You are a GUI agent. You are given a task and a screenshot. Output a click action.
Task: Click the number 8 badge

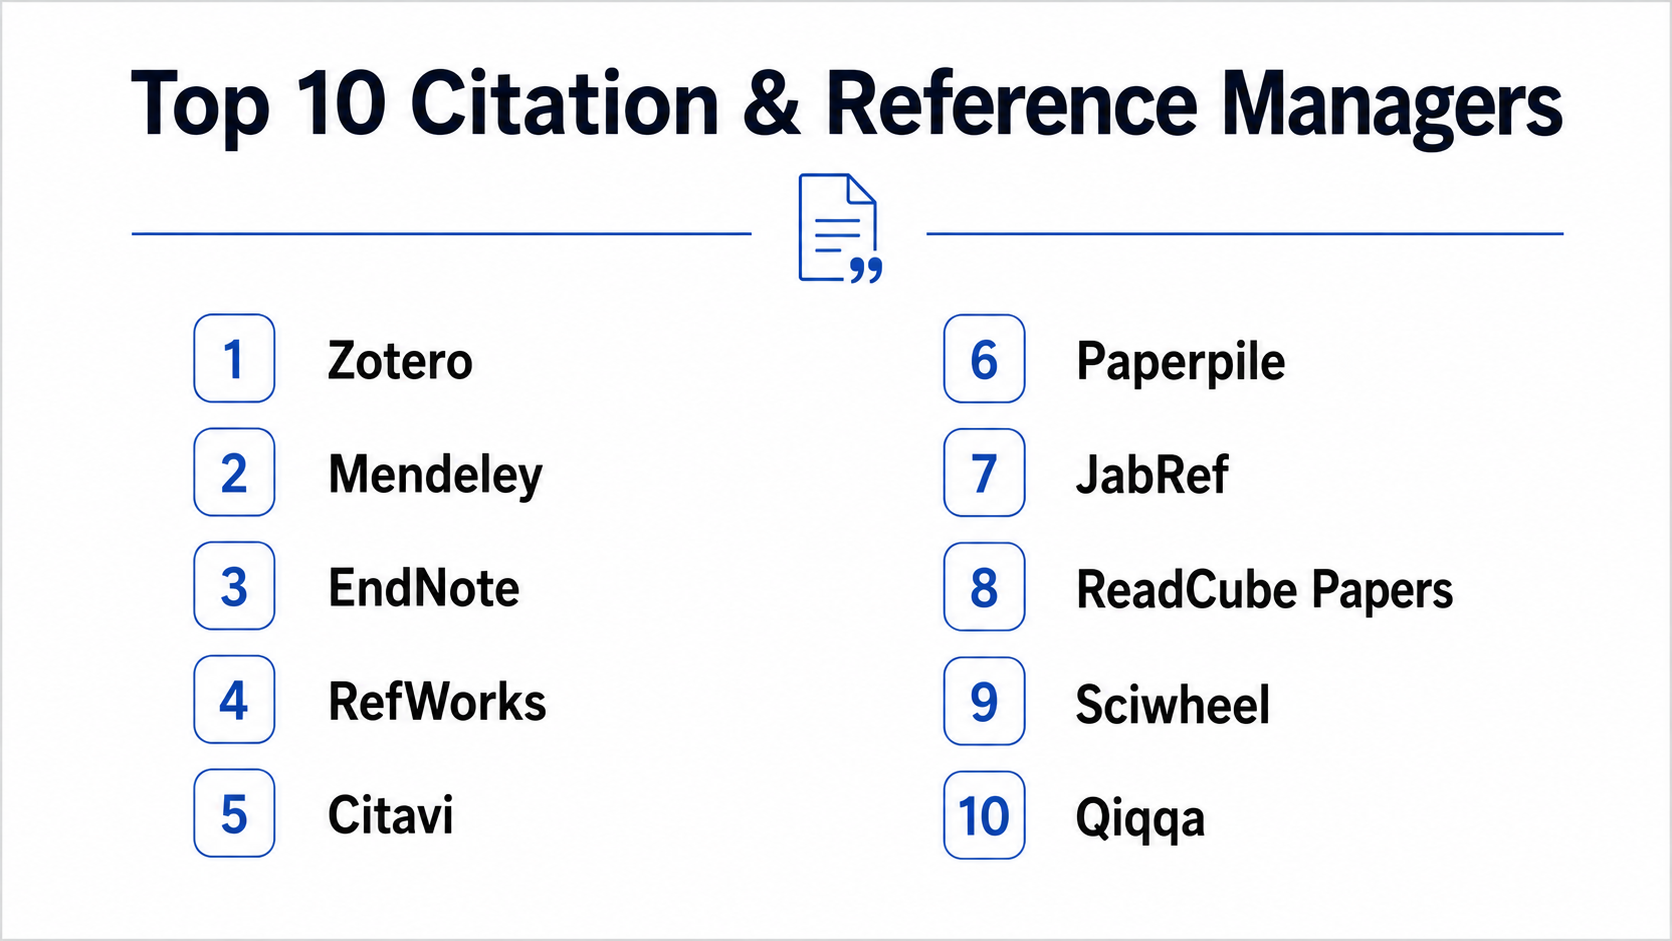pyautogui.click(x=984, y=587)
